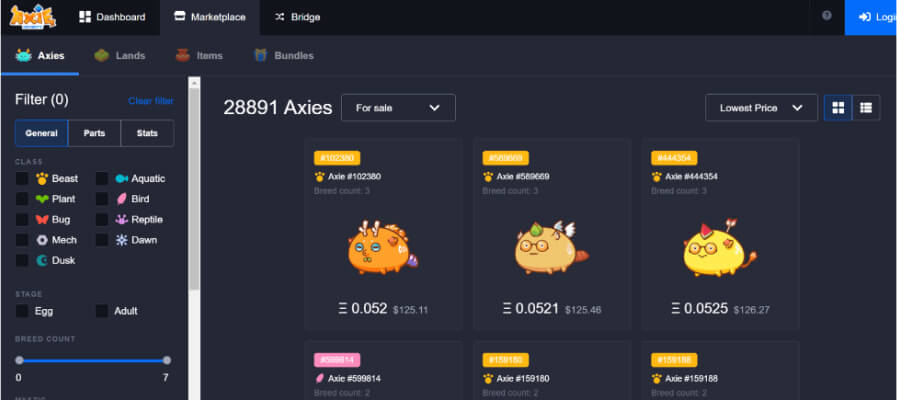Click the Axie #589669 name text
Image resolution: width=897 pixels, height=400 pixels.
[x=523, y=177]
